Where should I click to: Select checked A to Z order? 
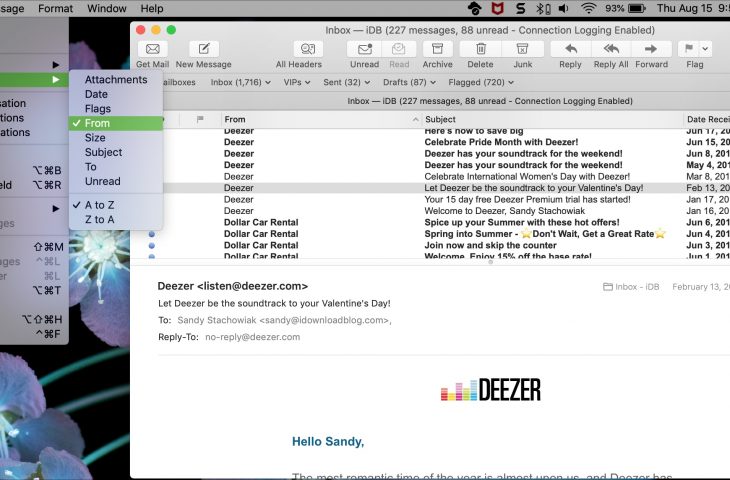[116, 205]
